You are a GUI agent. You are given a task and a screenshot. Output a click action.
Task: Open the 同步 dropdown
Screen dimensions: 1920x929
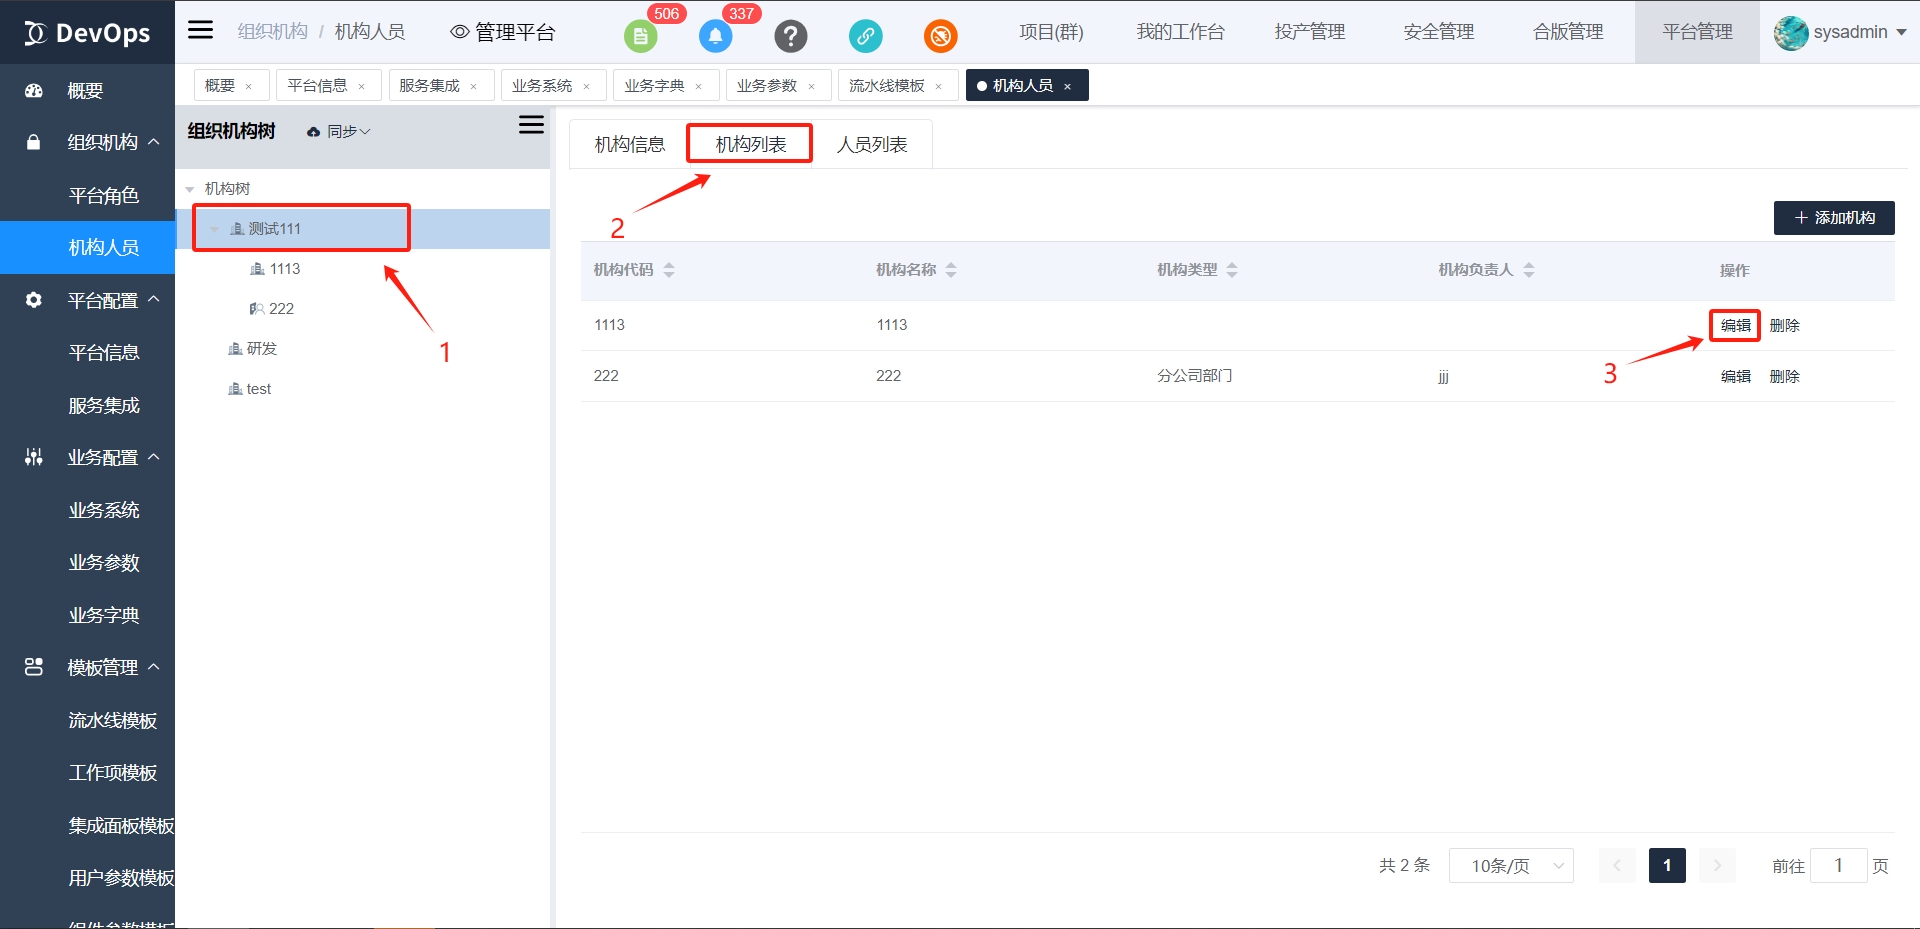340,132
